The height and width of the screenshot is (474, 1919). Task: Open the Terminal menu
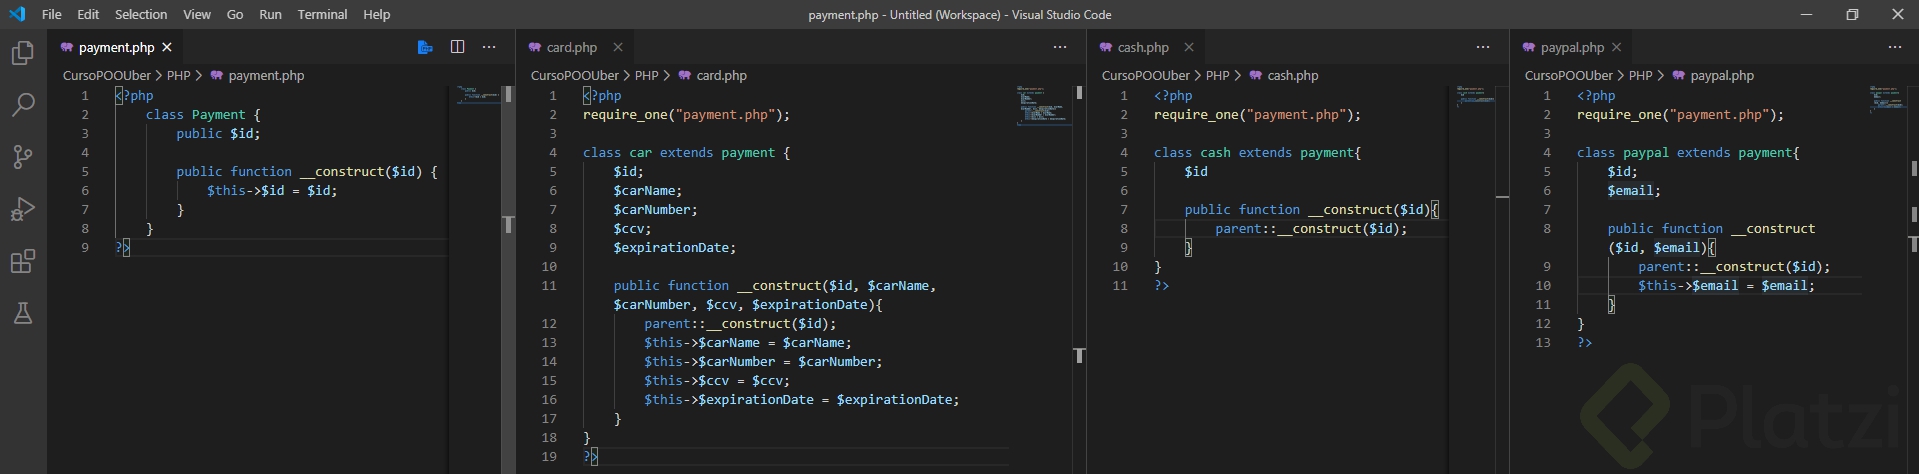pos(322,14)
